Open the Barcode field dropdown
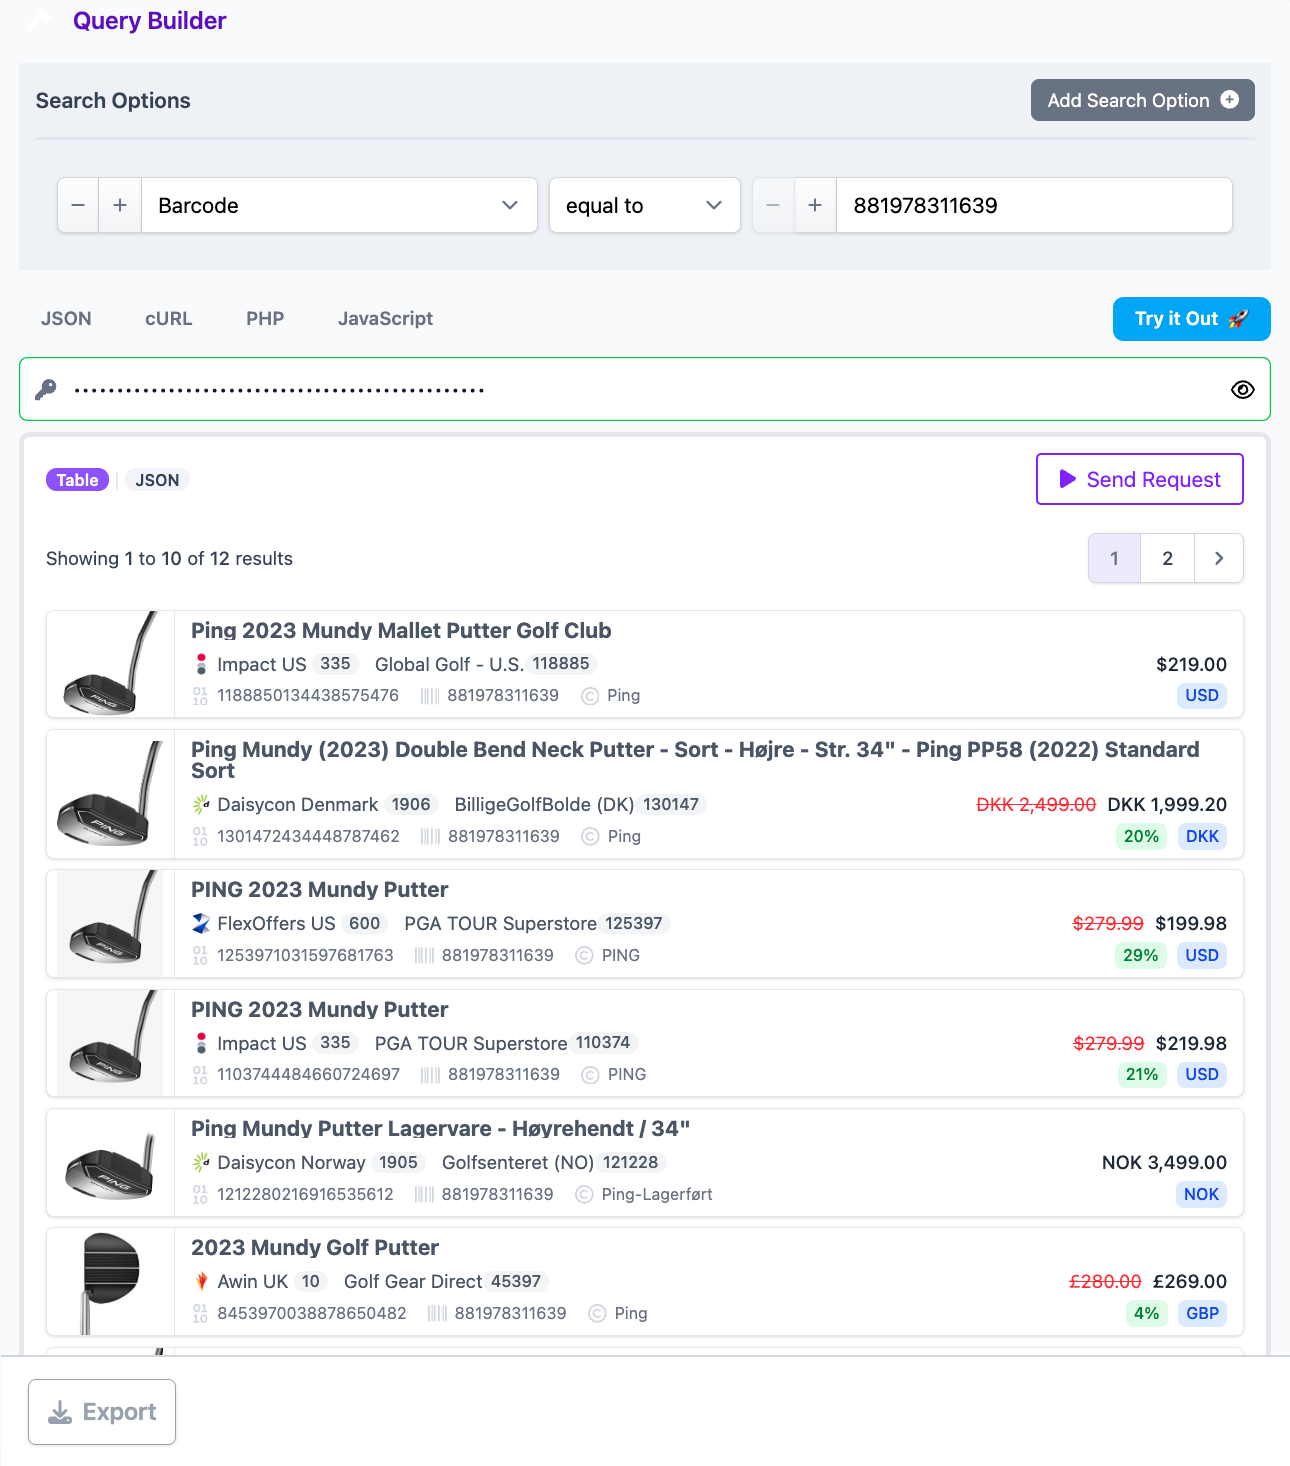This screenshot has height=1466, width=1290. pyautogui.click(x=339, y=205)
